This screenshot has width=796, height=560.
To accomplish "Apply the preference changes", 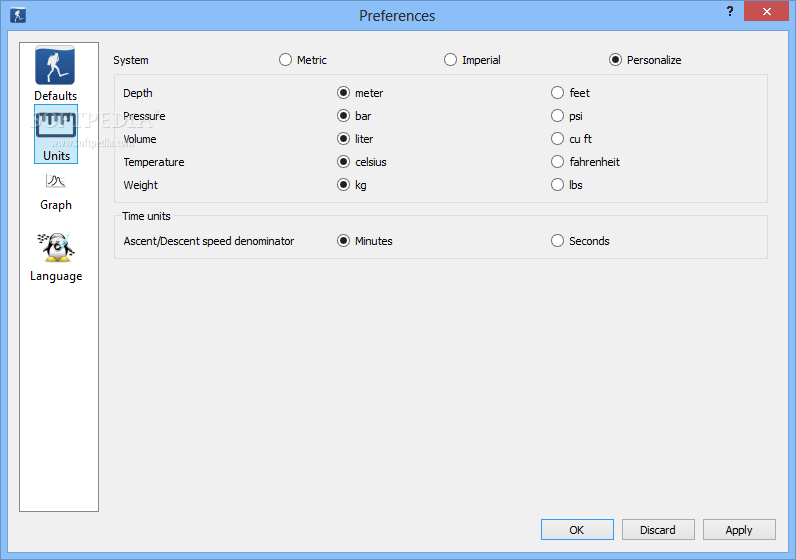I will (x=739, y=530).
